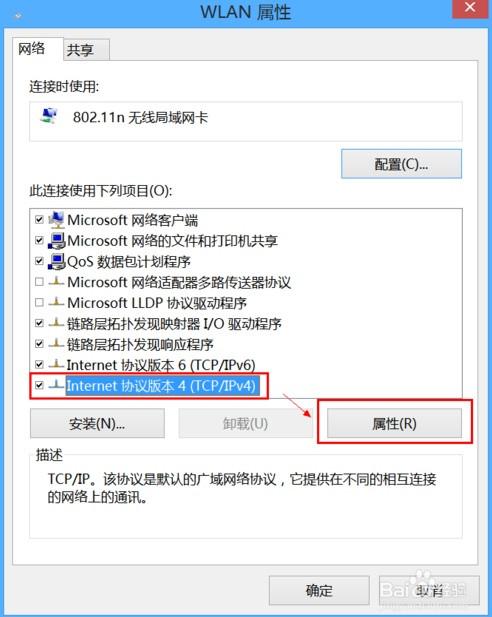The width and height of the screenshot is (492, 617).
Task: Click the TCP/IPv4 protocol icon
Action: (x=56, y=384)
